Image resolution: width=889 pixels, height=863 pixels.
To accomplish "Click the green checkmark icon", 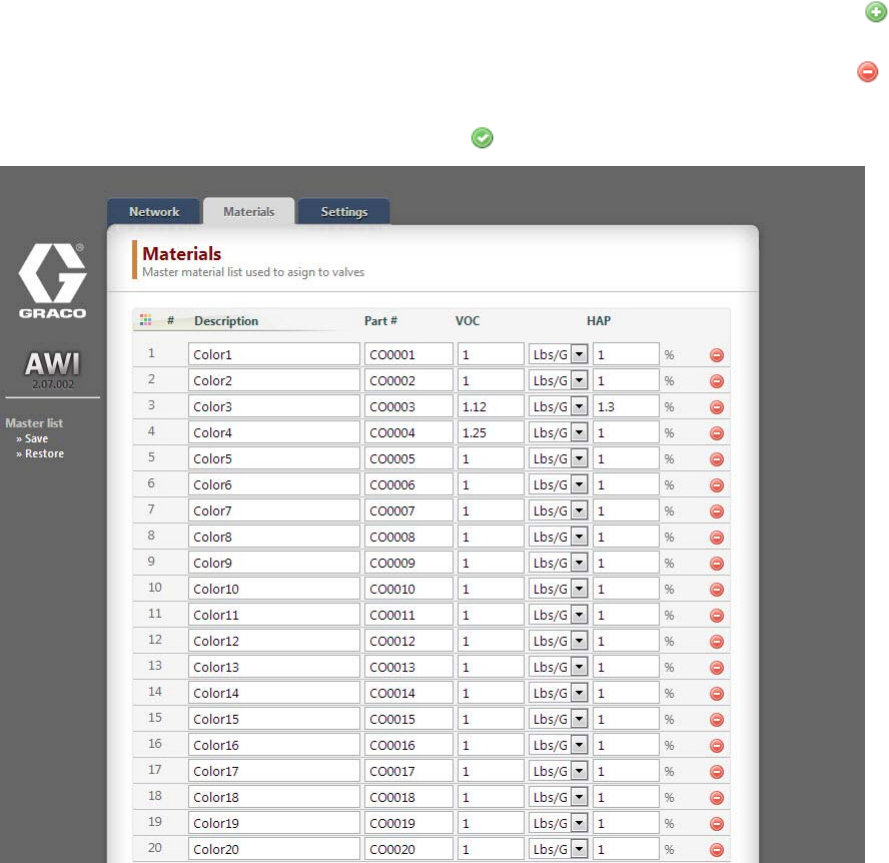I will 482,138.
